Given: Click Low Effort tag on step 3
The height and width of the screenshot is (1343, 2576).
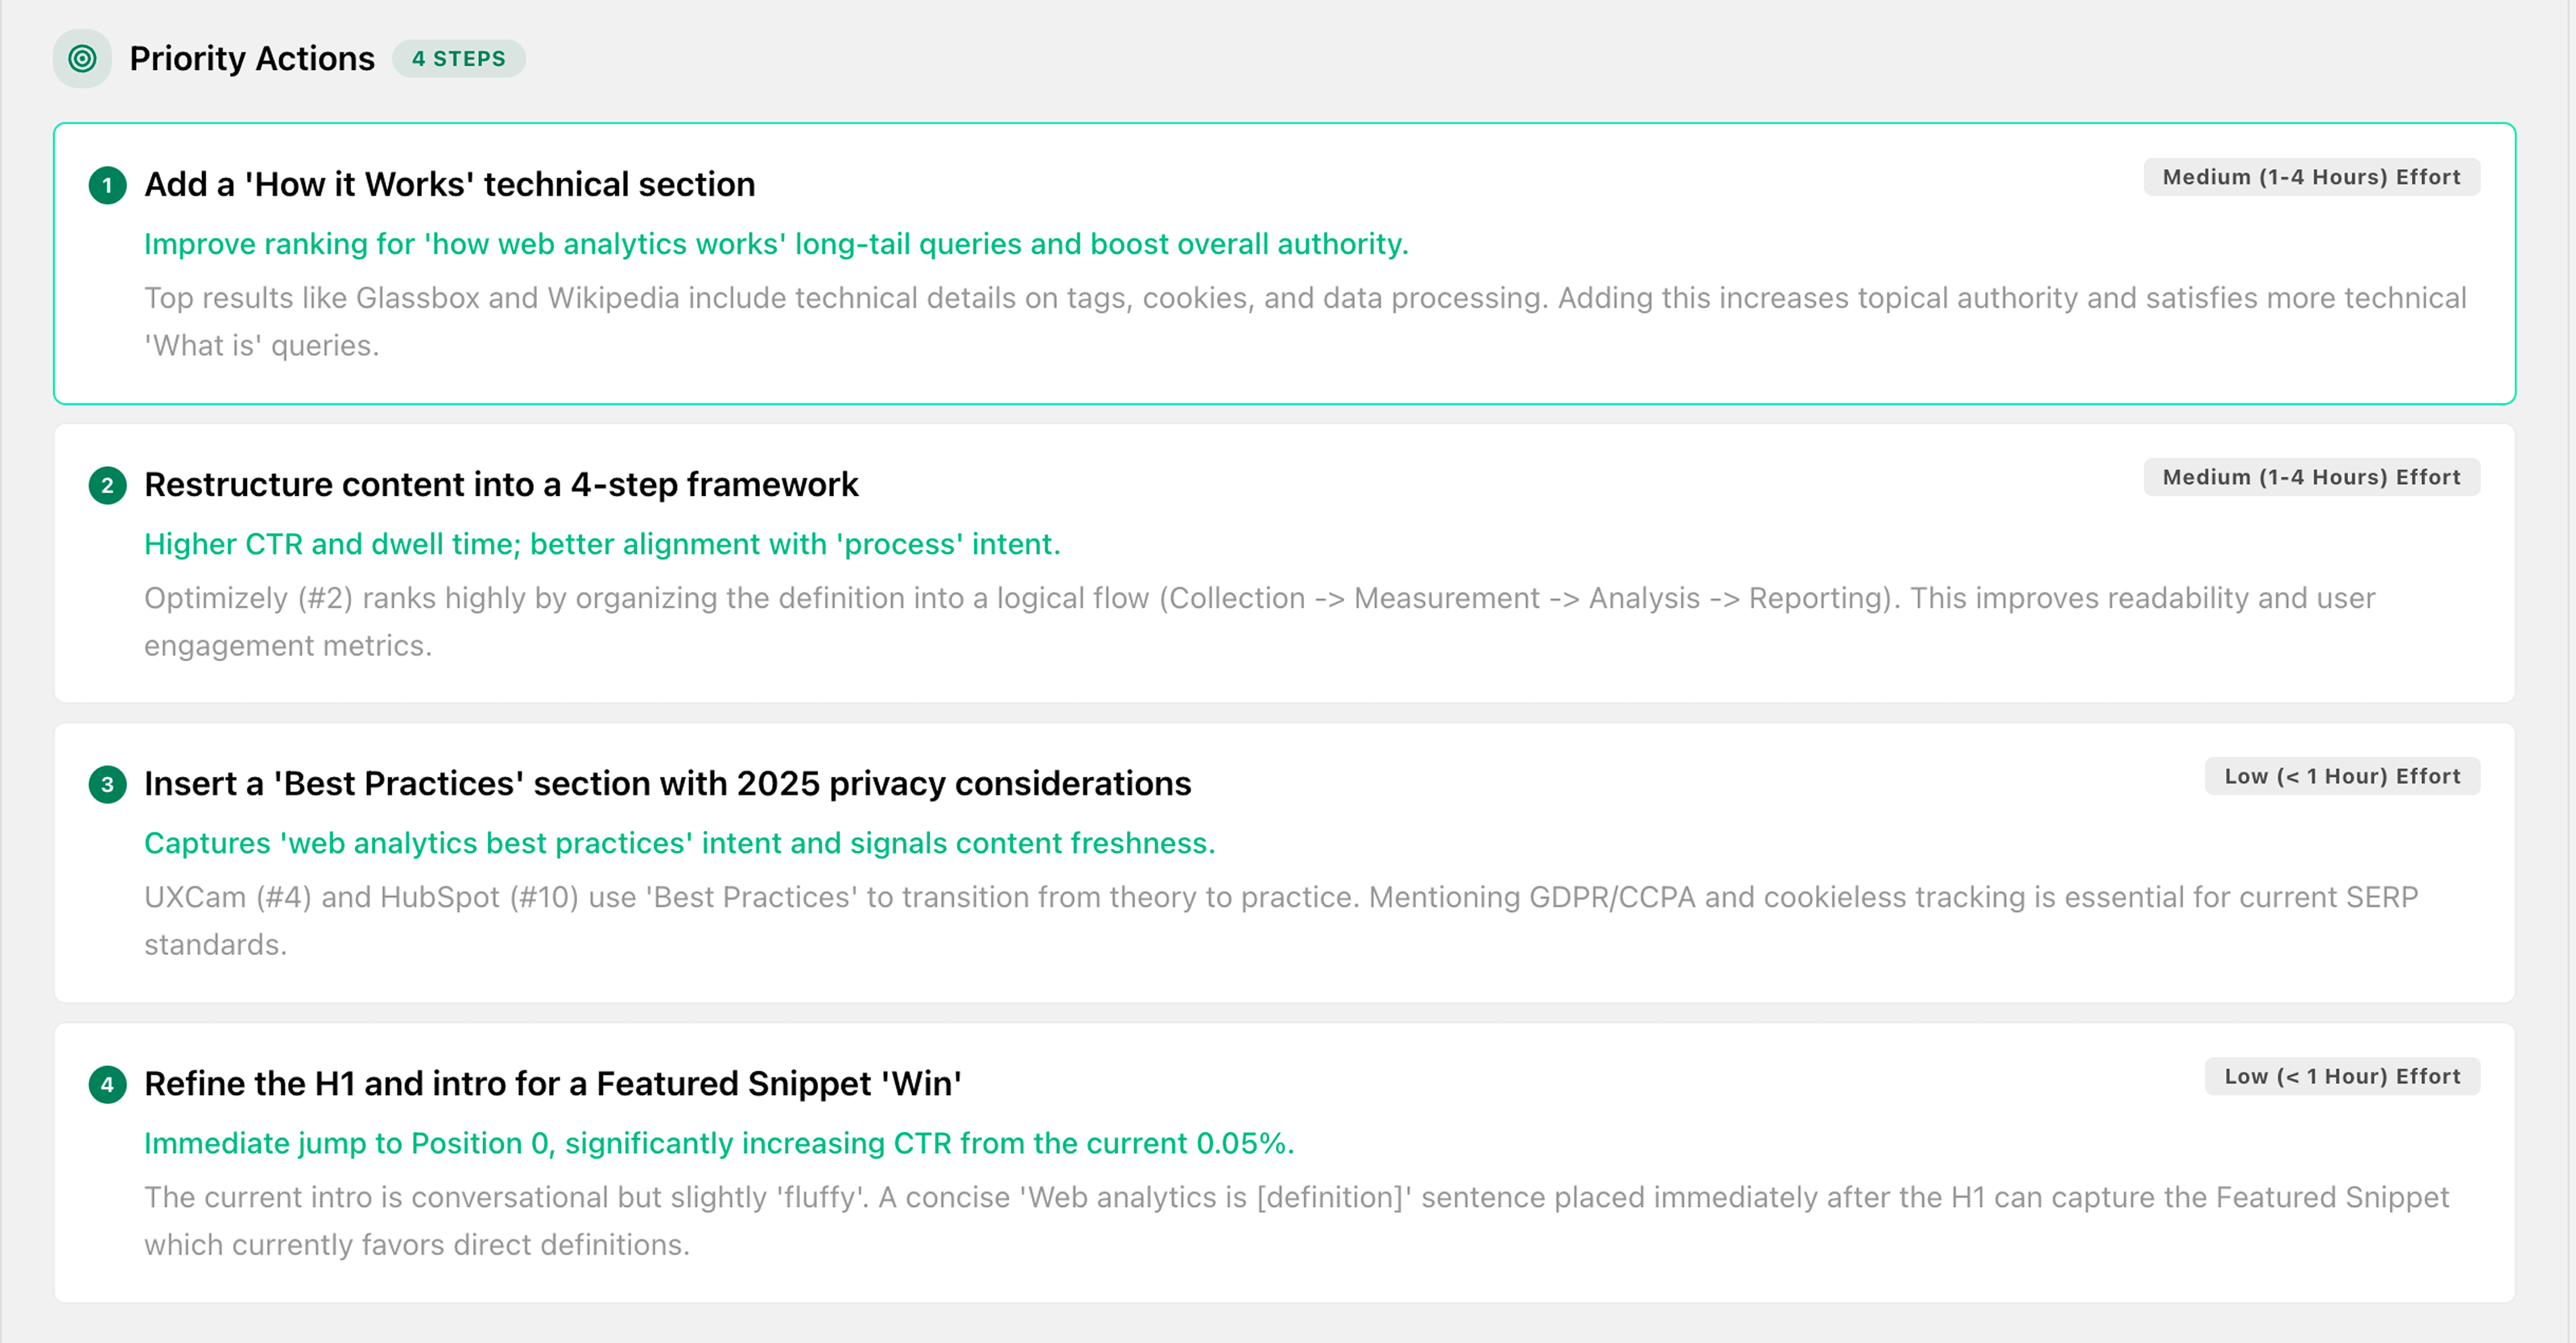Looking at the screenshot, I should pos(2341,776).
